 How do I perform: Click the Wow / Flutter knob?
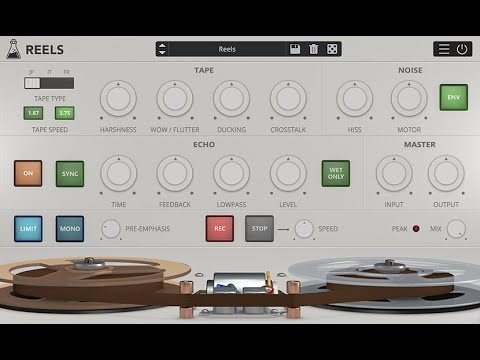(175, 99)
